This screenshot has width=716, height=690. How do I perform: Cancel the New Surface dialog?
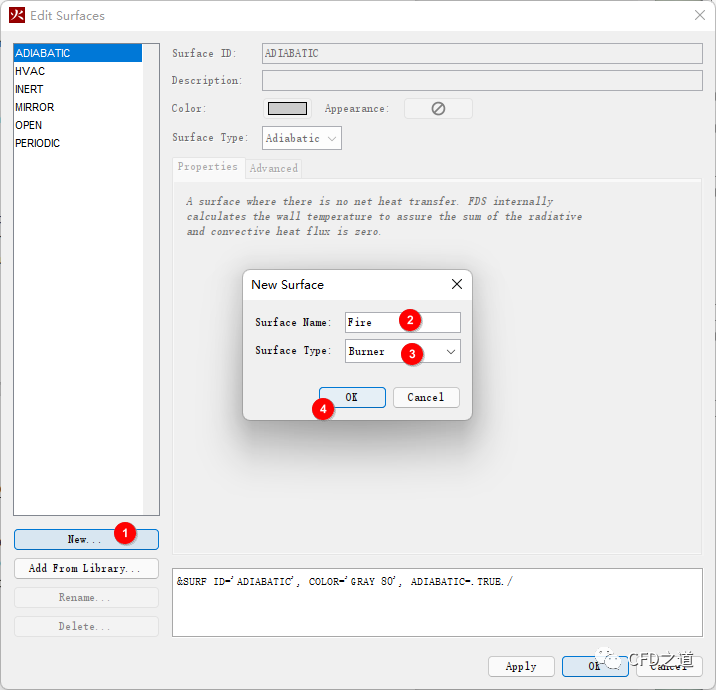point(425,397)
